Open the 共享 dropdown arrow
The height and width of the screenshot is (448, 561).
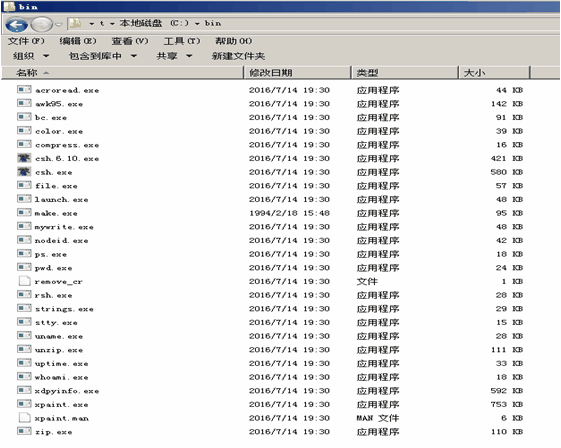(175, 56)
